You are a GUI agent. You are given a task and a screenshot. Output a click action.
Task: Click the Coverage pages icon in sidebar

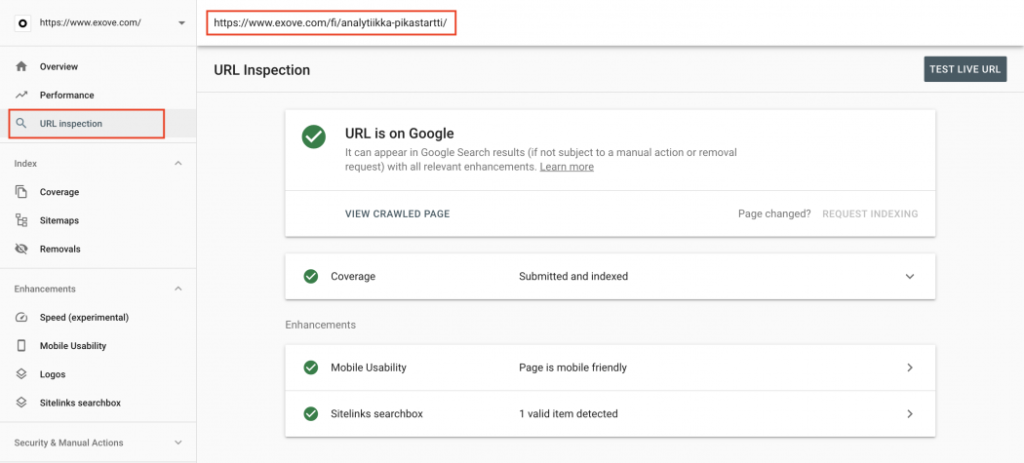click(x=22, y=192)
